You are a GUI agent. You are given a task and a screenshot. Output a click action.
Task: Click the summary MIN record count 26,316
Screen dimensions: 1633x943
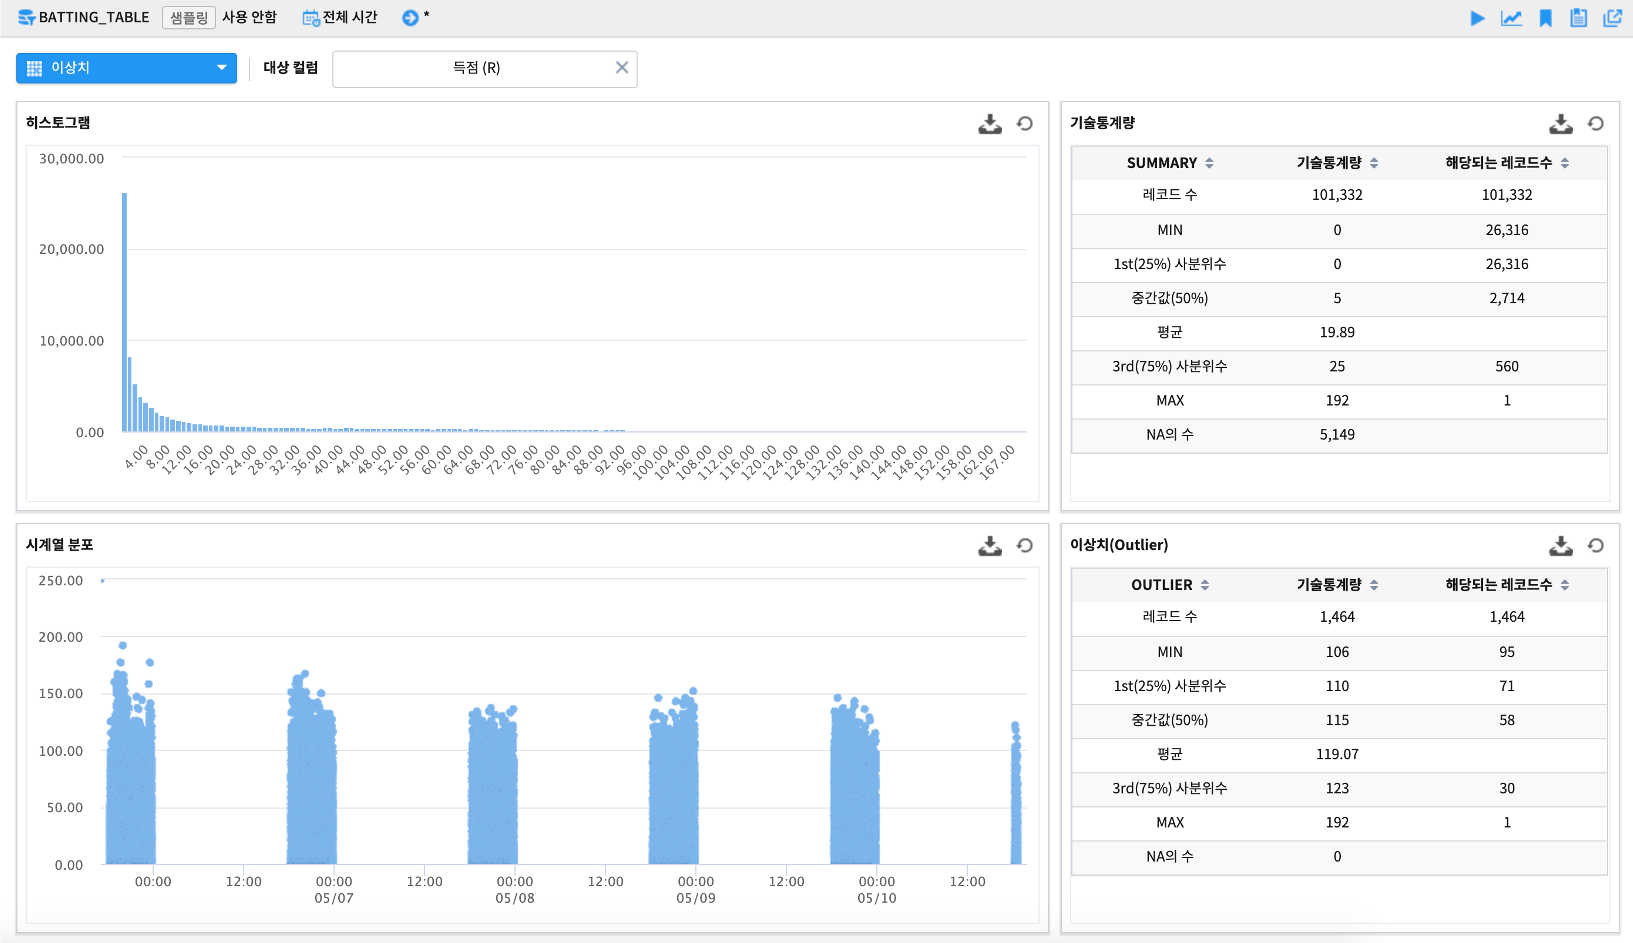pos(1507,230)
